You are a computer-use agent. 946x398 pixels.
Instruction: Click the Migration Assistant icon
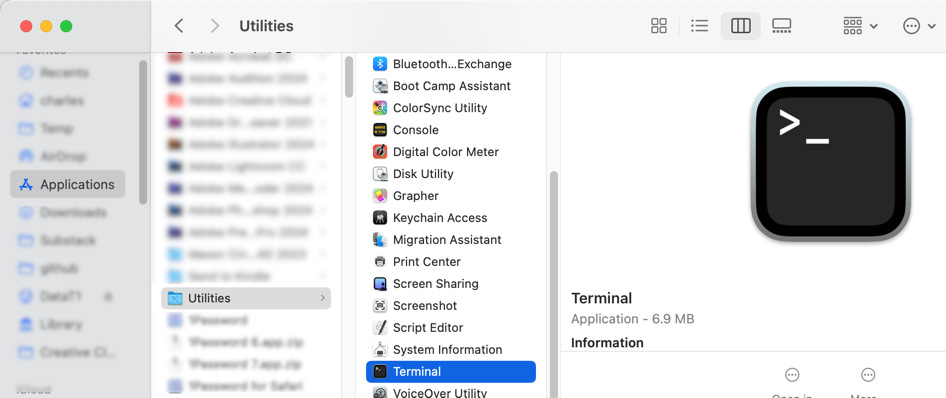379,239
